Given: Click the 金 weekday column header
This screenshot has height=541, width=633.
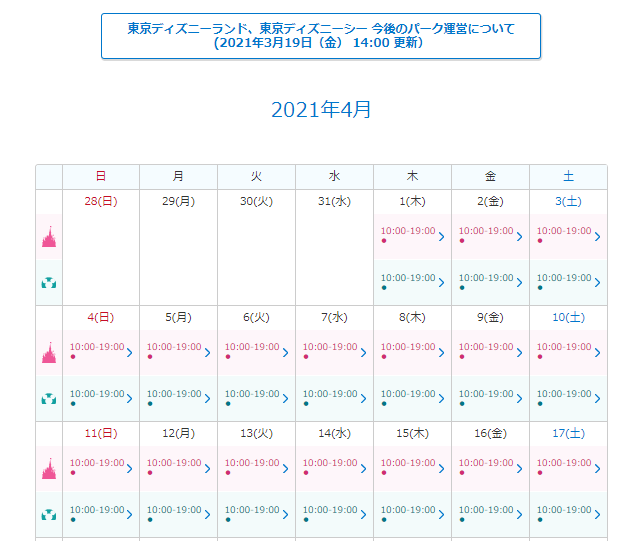Looking at the screenshot, I should pyautogui.click(x=490, y=176).
